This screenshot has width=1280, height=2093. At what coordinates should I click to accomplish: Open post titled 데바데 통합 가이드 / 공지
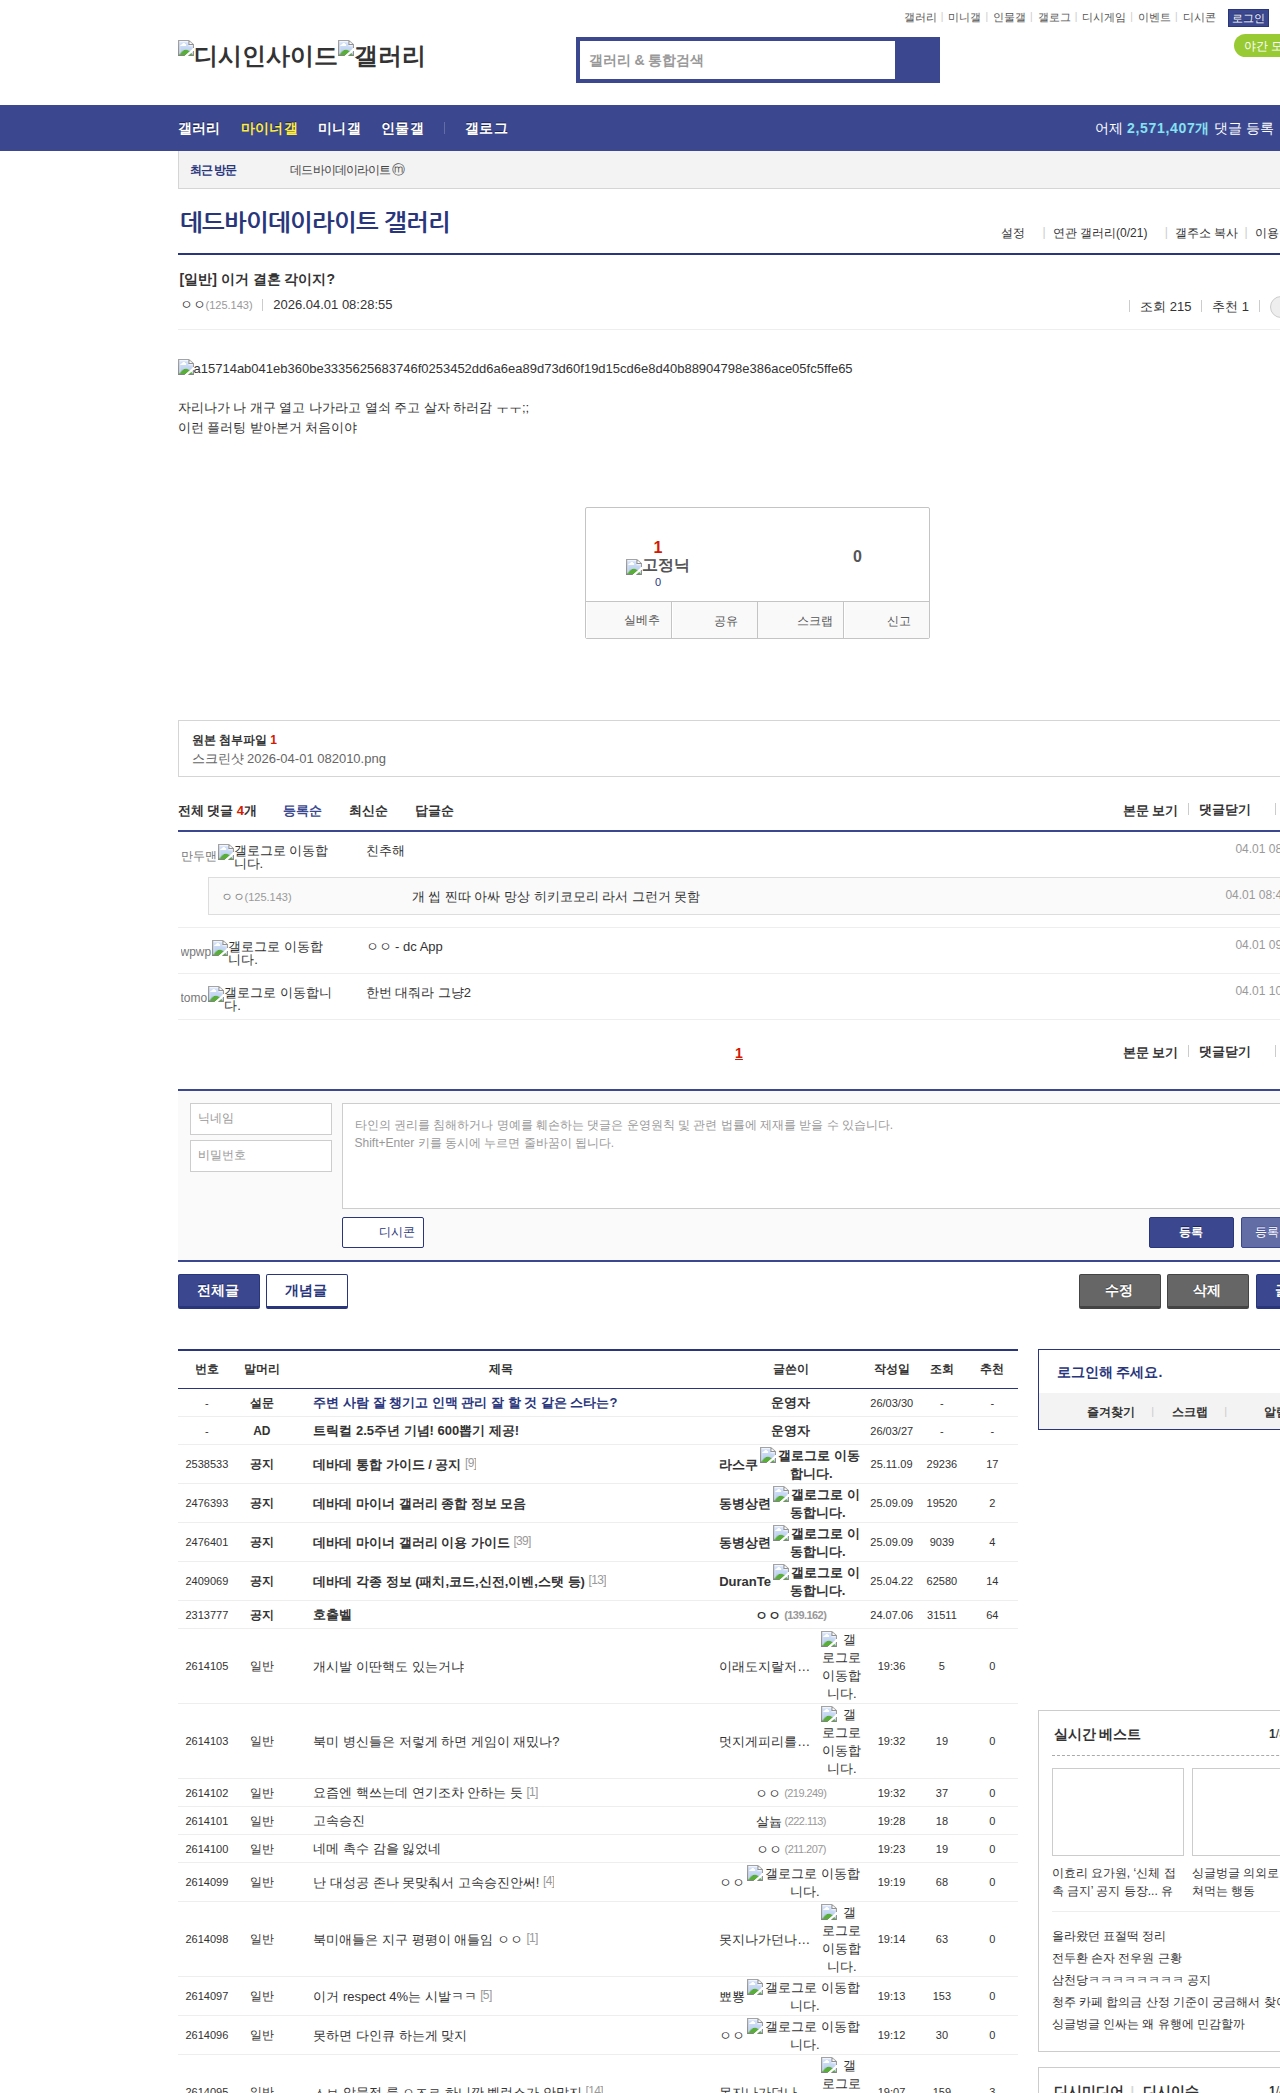386,1465
